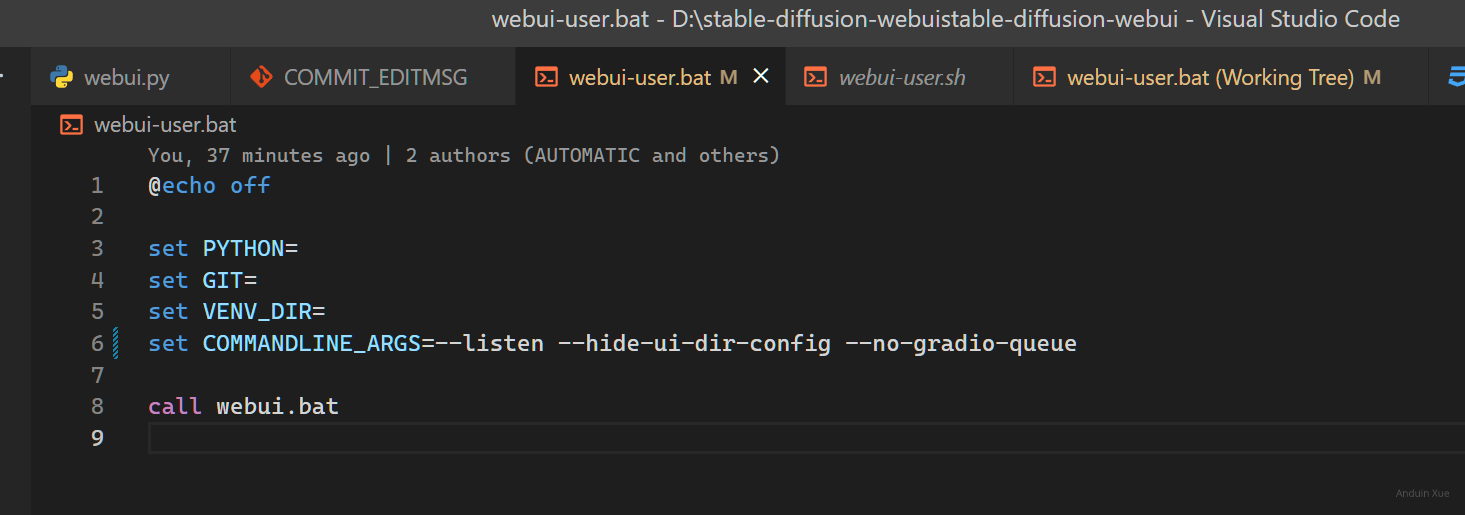
Task: Click the breadcrumb file icon above the editor
Action: (71, 125)
